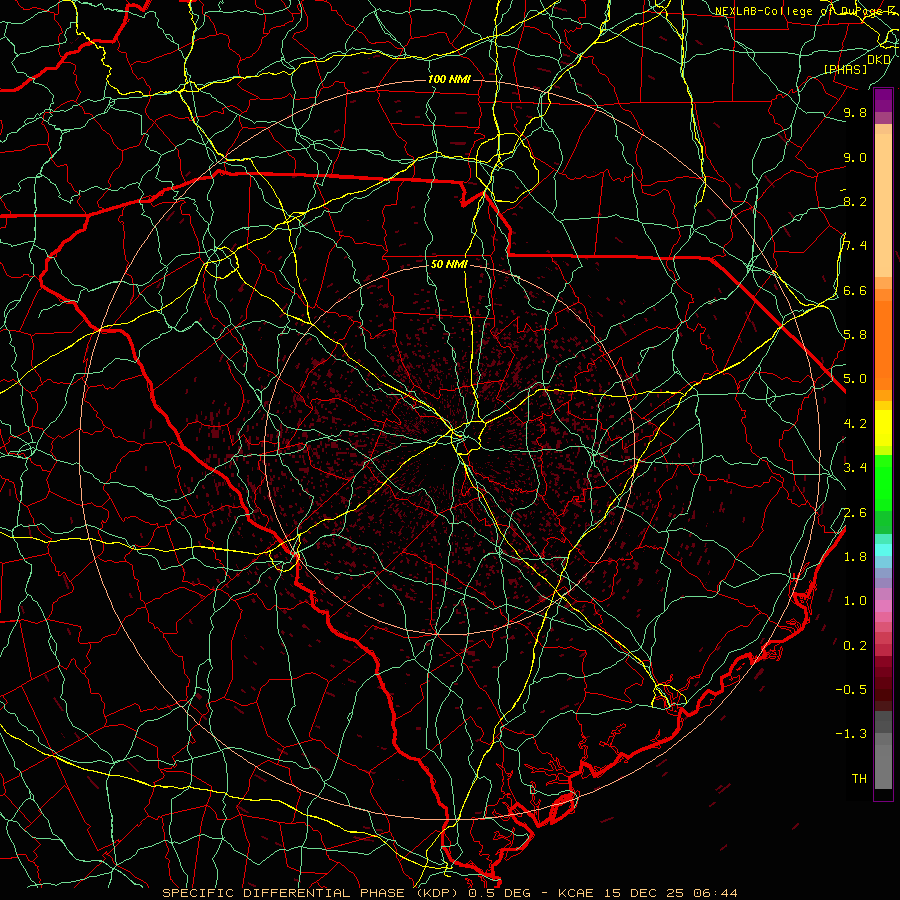Select the 1.0 value on the scale
Screen dimensions: 900x900
(x=855, y=601)
